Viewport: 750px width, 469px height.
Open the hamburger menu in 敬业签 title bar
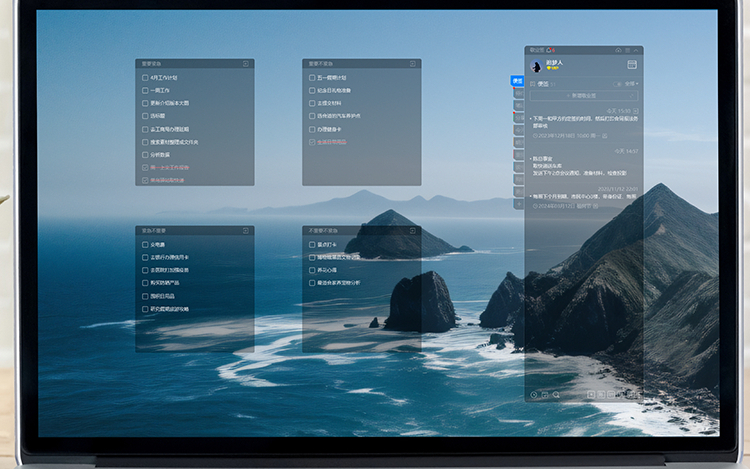627,49
